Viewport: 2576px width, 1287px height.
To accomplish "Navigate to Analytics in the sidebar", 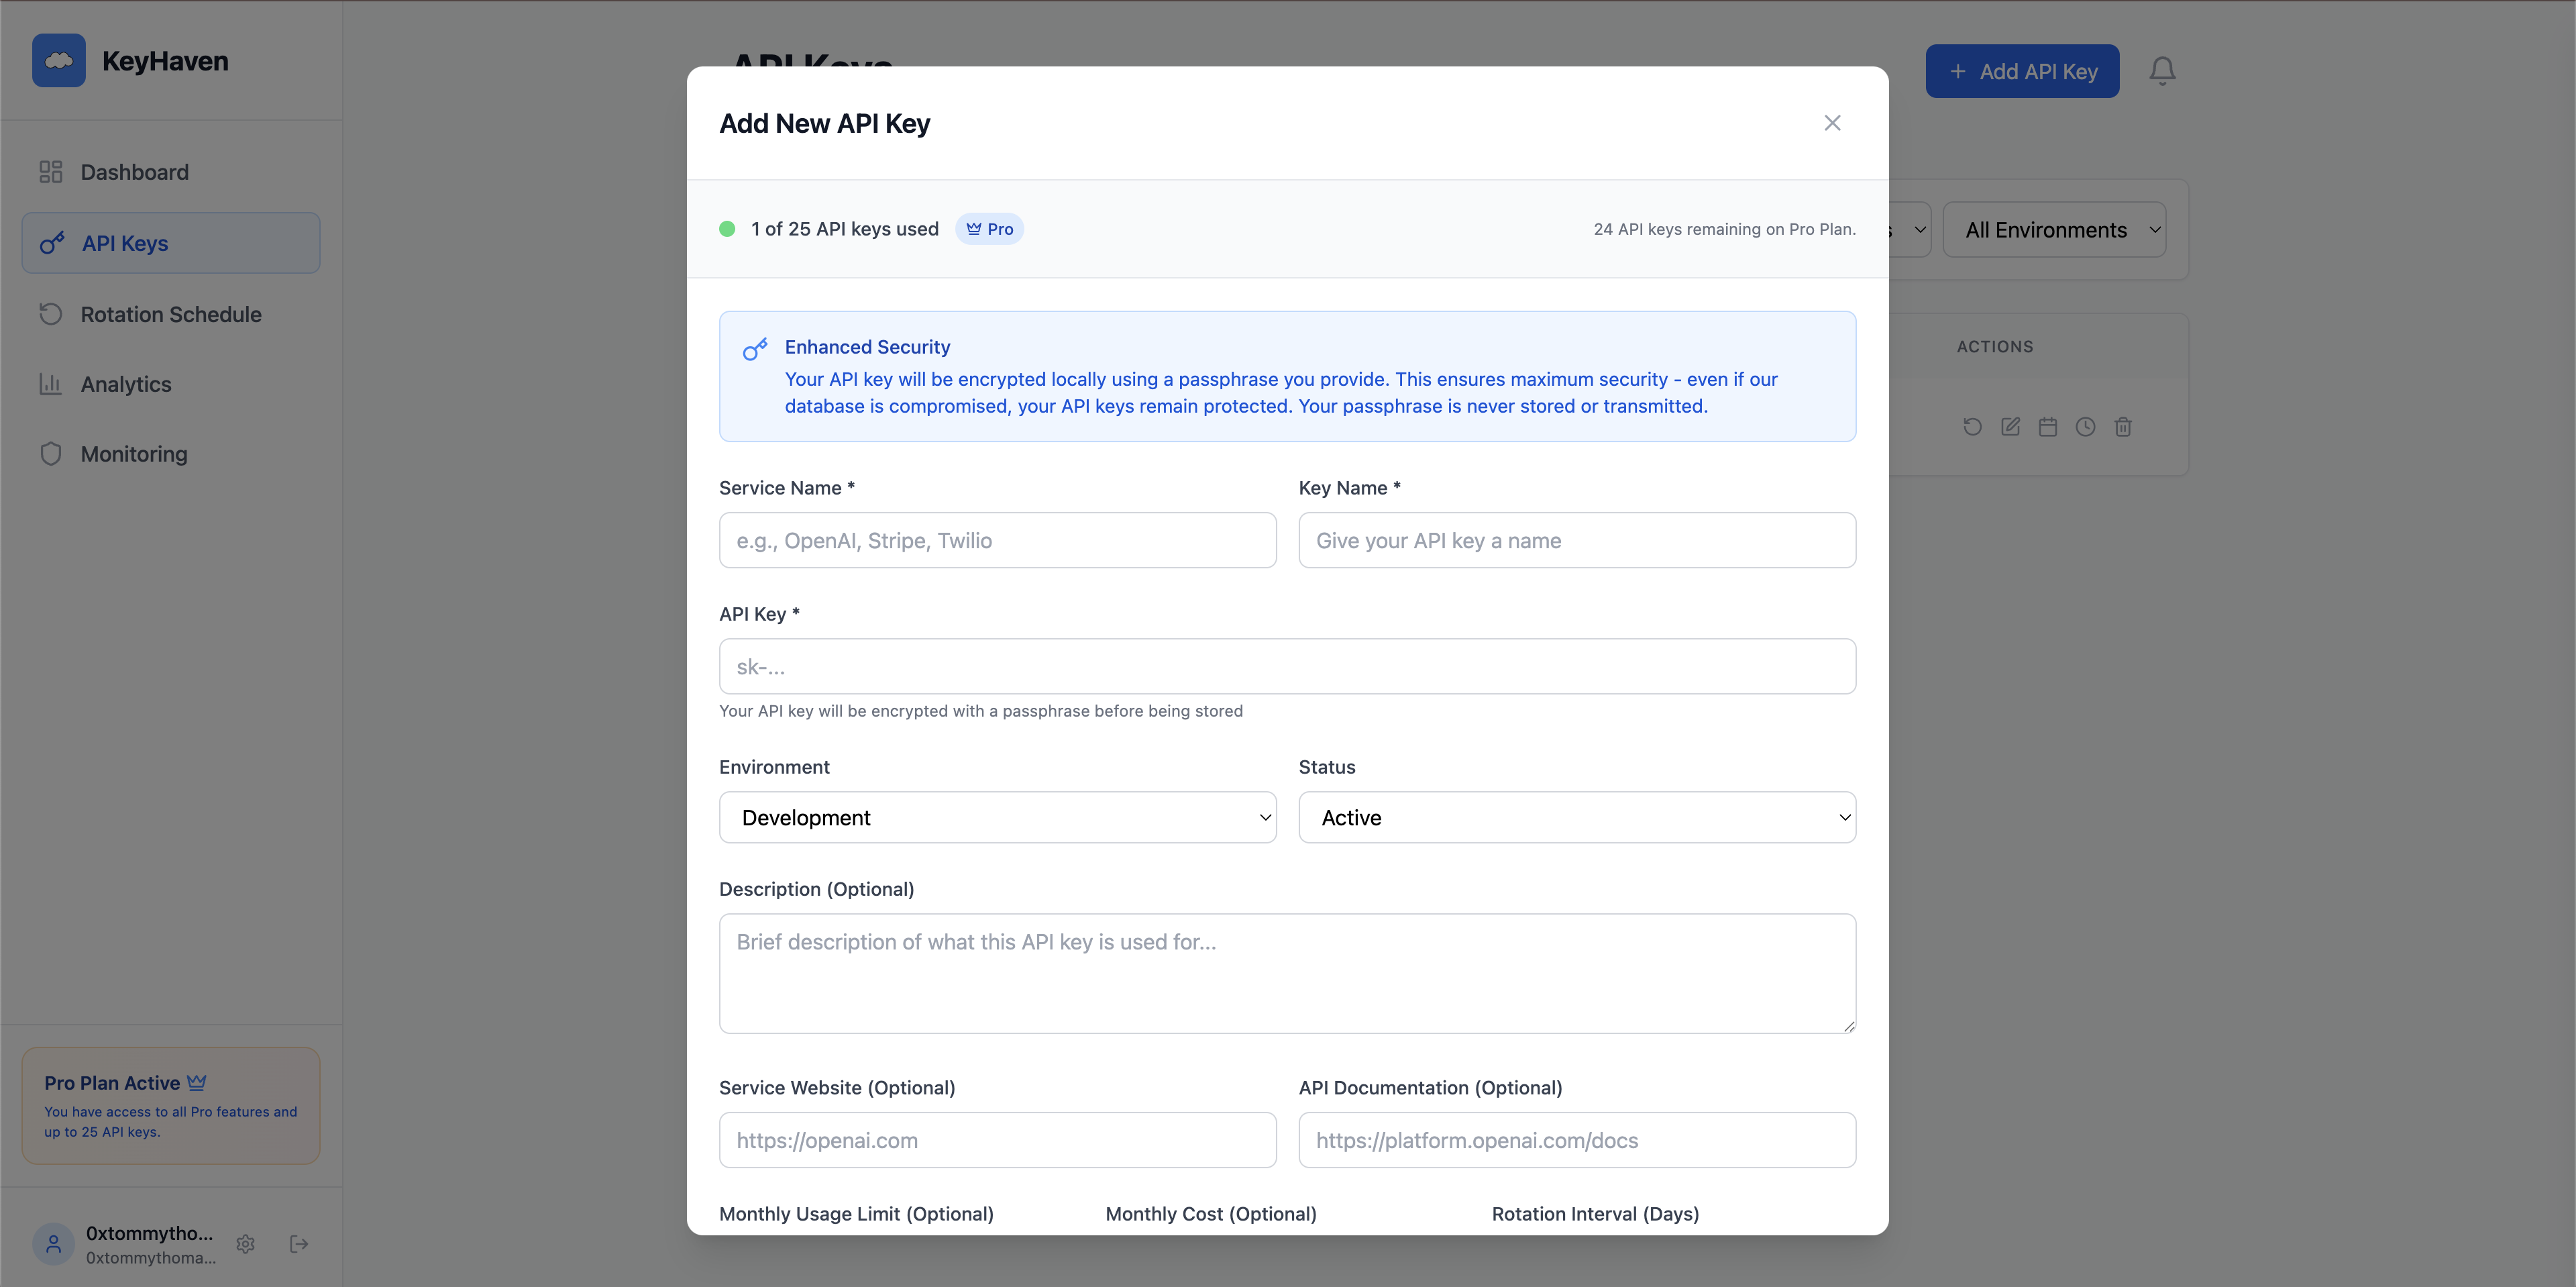I will (x=126, y=384).
